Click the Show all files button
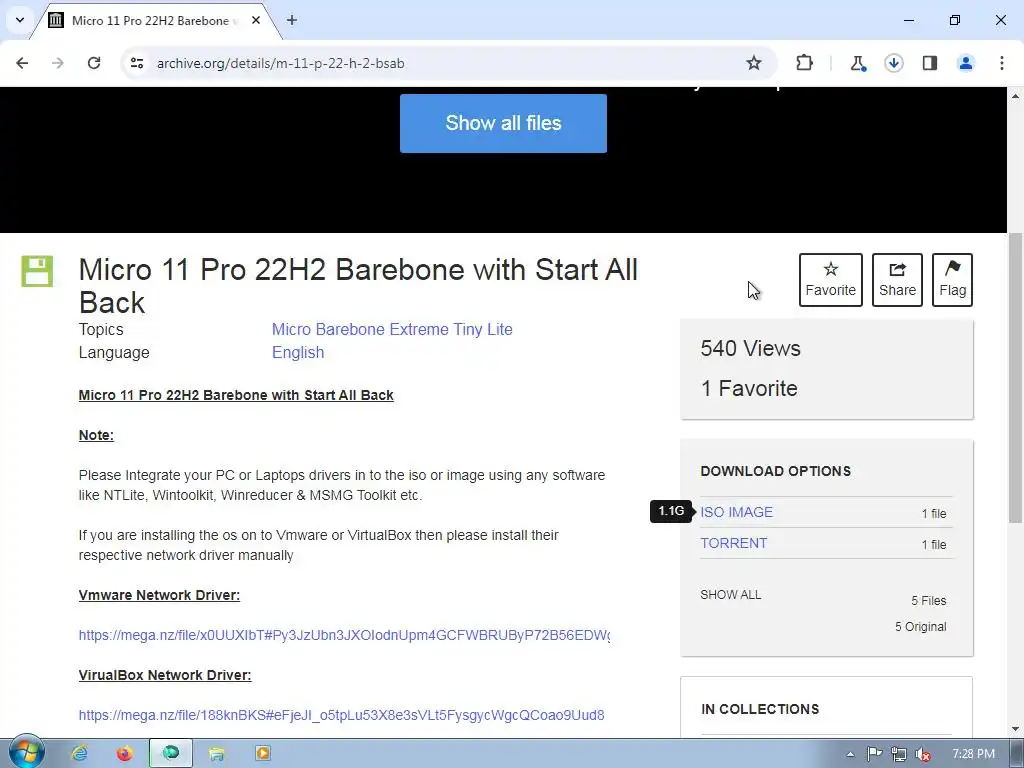Viewport: 1024px width, 768px height. [503, 123]
